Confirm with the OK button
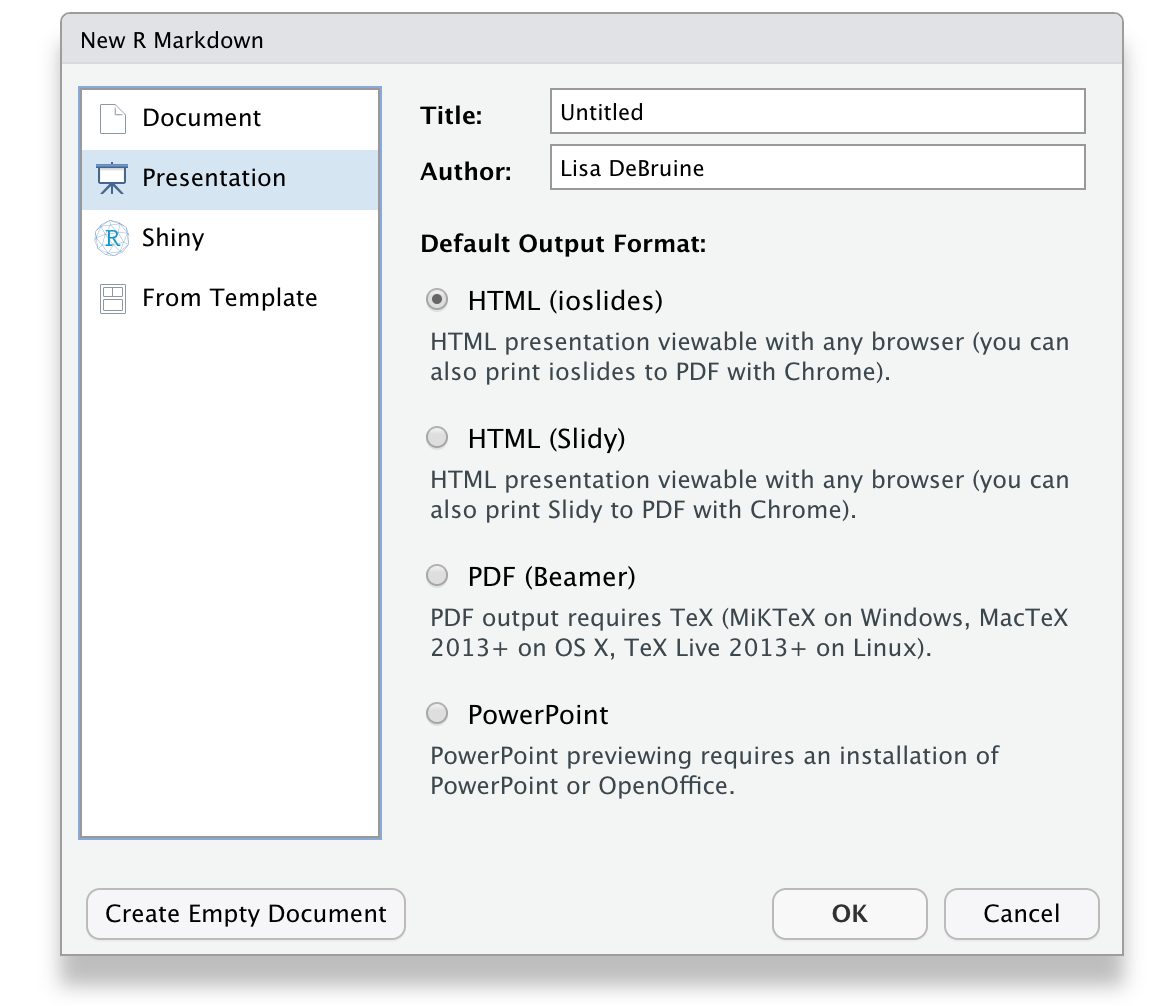The width and height of the screenshot is (1176, 1006). (x=850, y=914)
